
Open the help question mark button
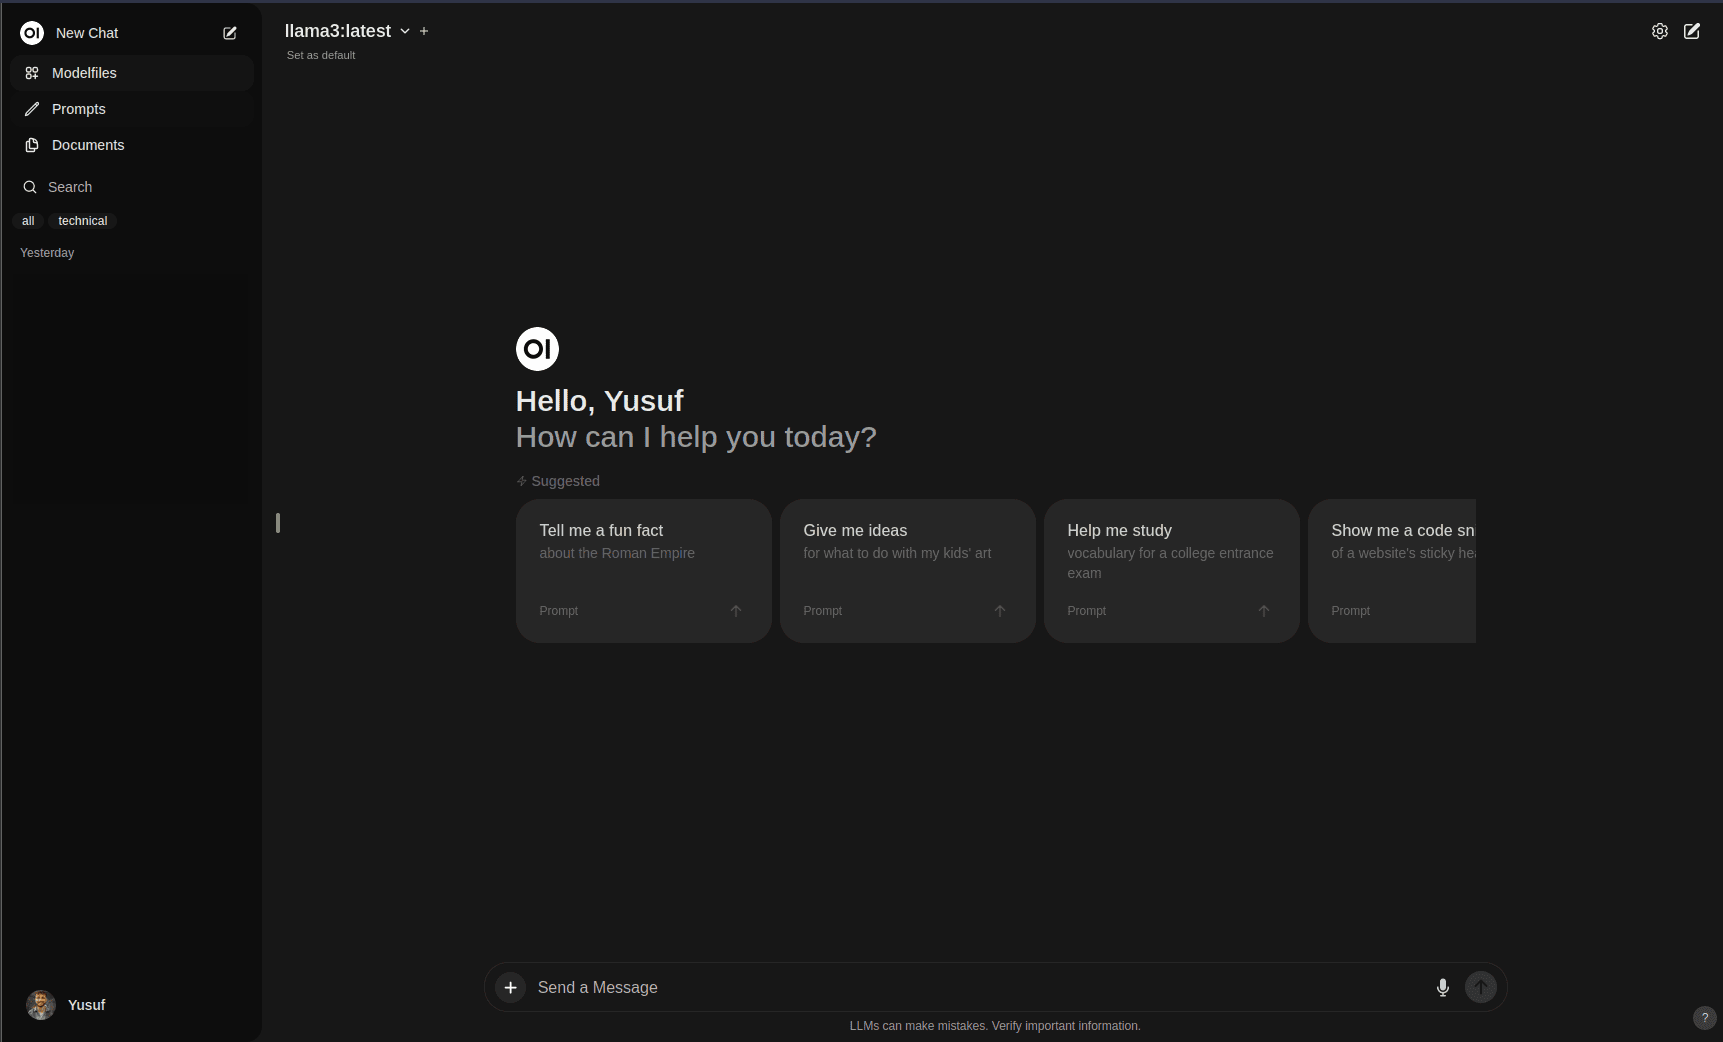click(x=1705, y=1017)
